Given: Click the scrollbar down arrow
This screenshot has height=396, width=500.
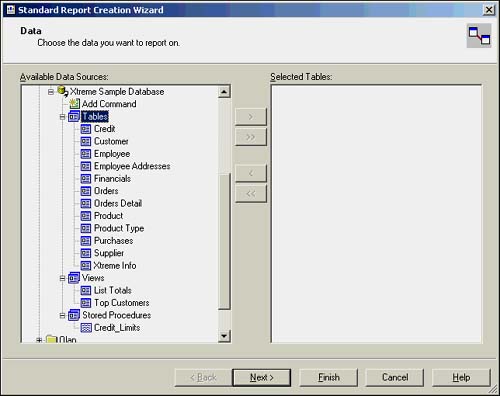Looking at the screenshot, I should click(x=224, y=336).
